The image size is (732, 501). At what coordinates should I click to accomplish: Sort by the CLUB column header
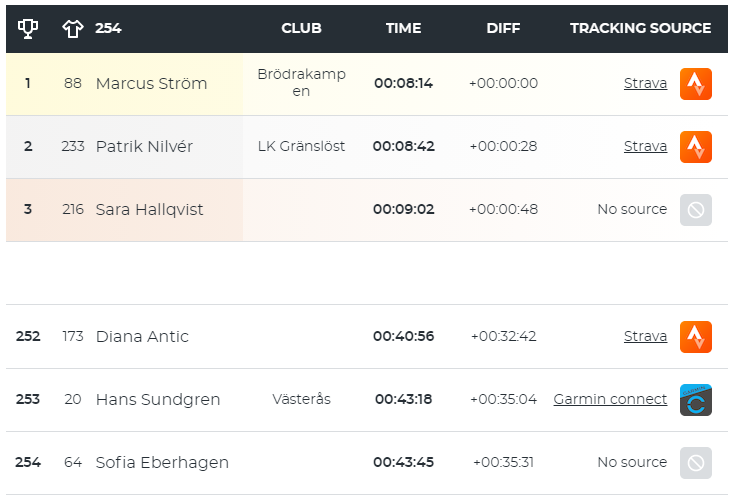[x=301, y=28]
